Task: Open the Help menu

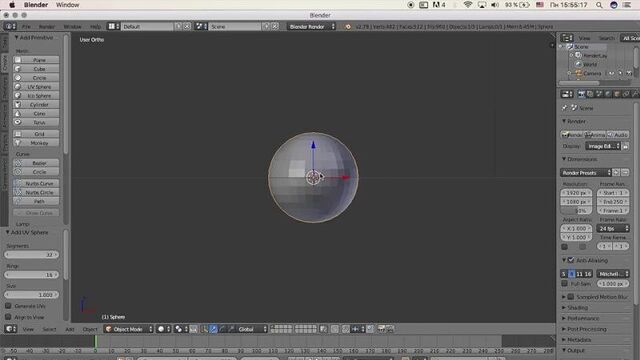Action: point(96,27)
